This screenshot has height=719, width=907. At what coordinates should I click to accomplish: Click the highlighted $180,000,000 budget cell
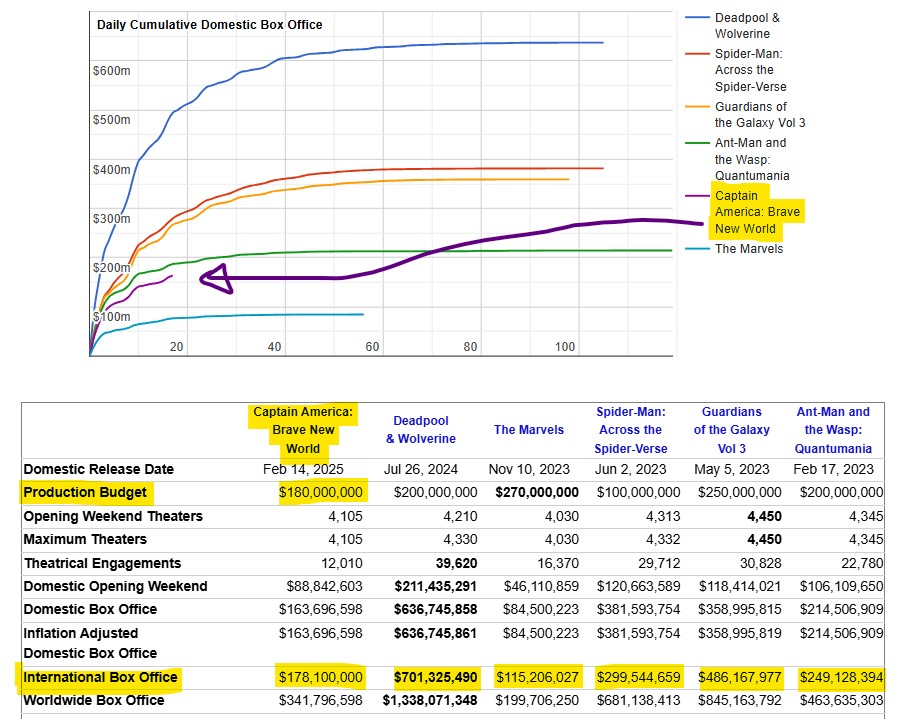[x=320, y=492]
